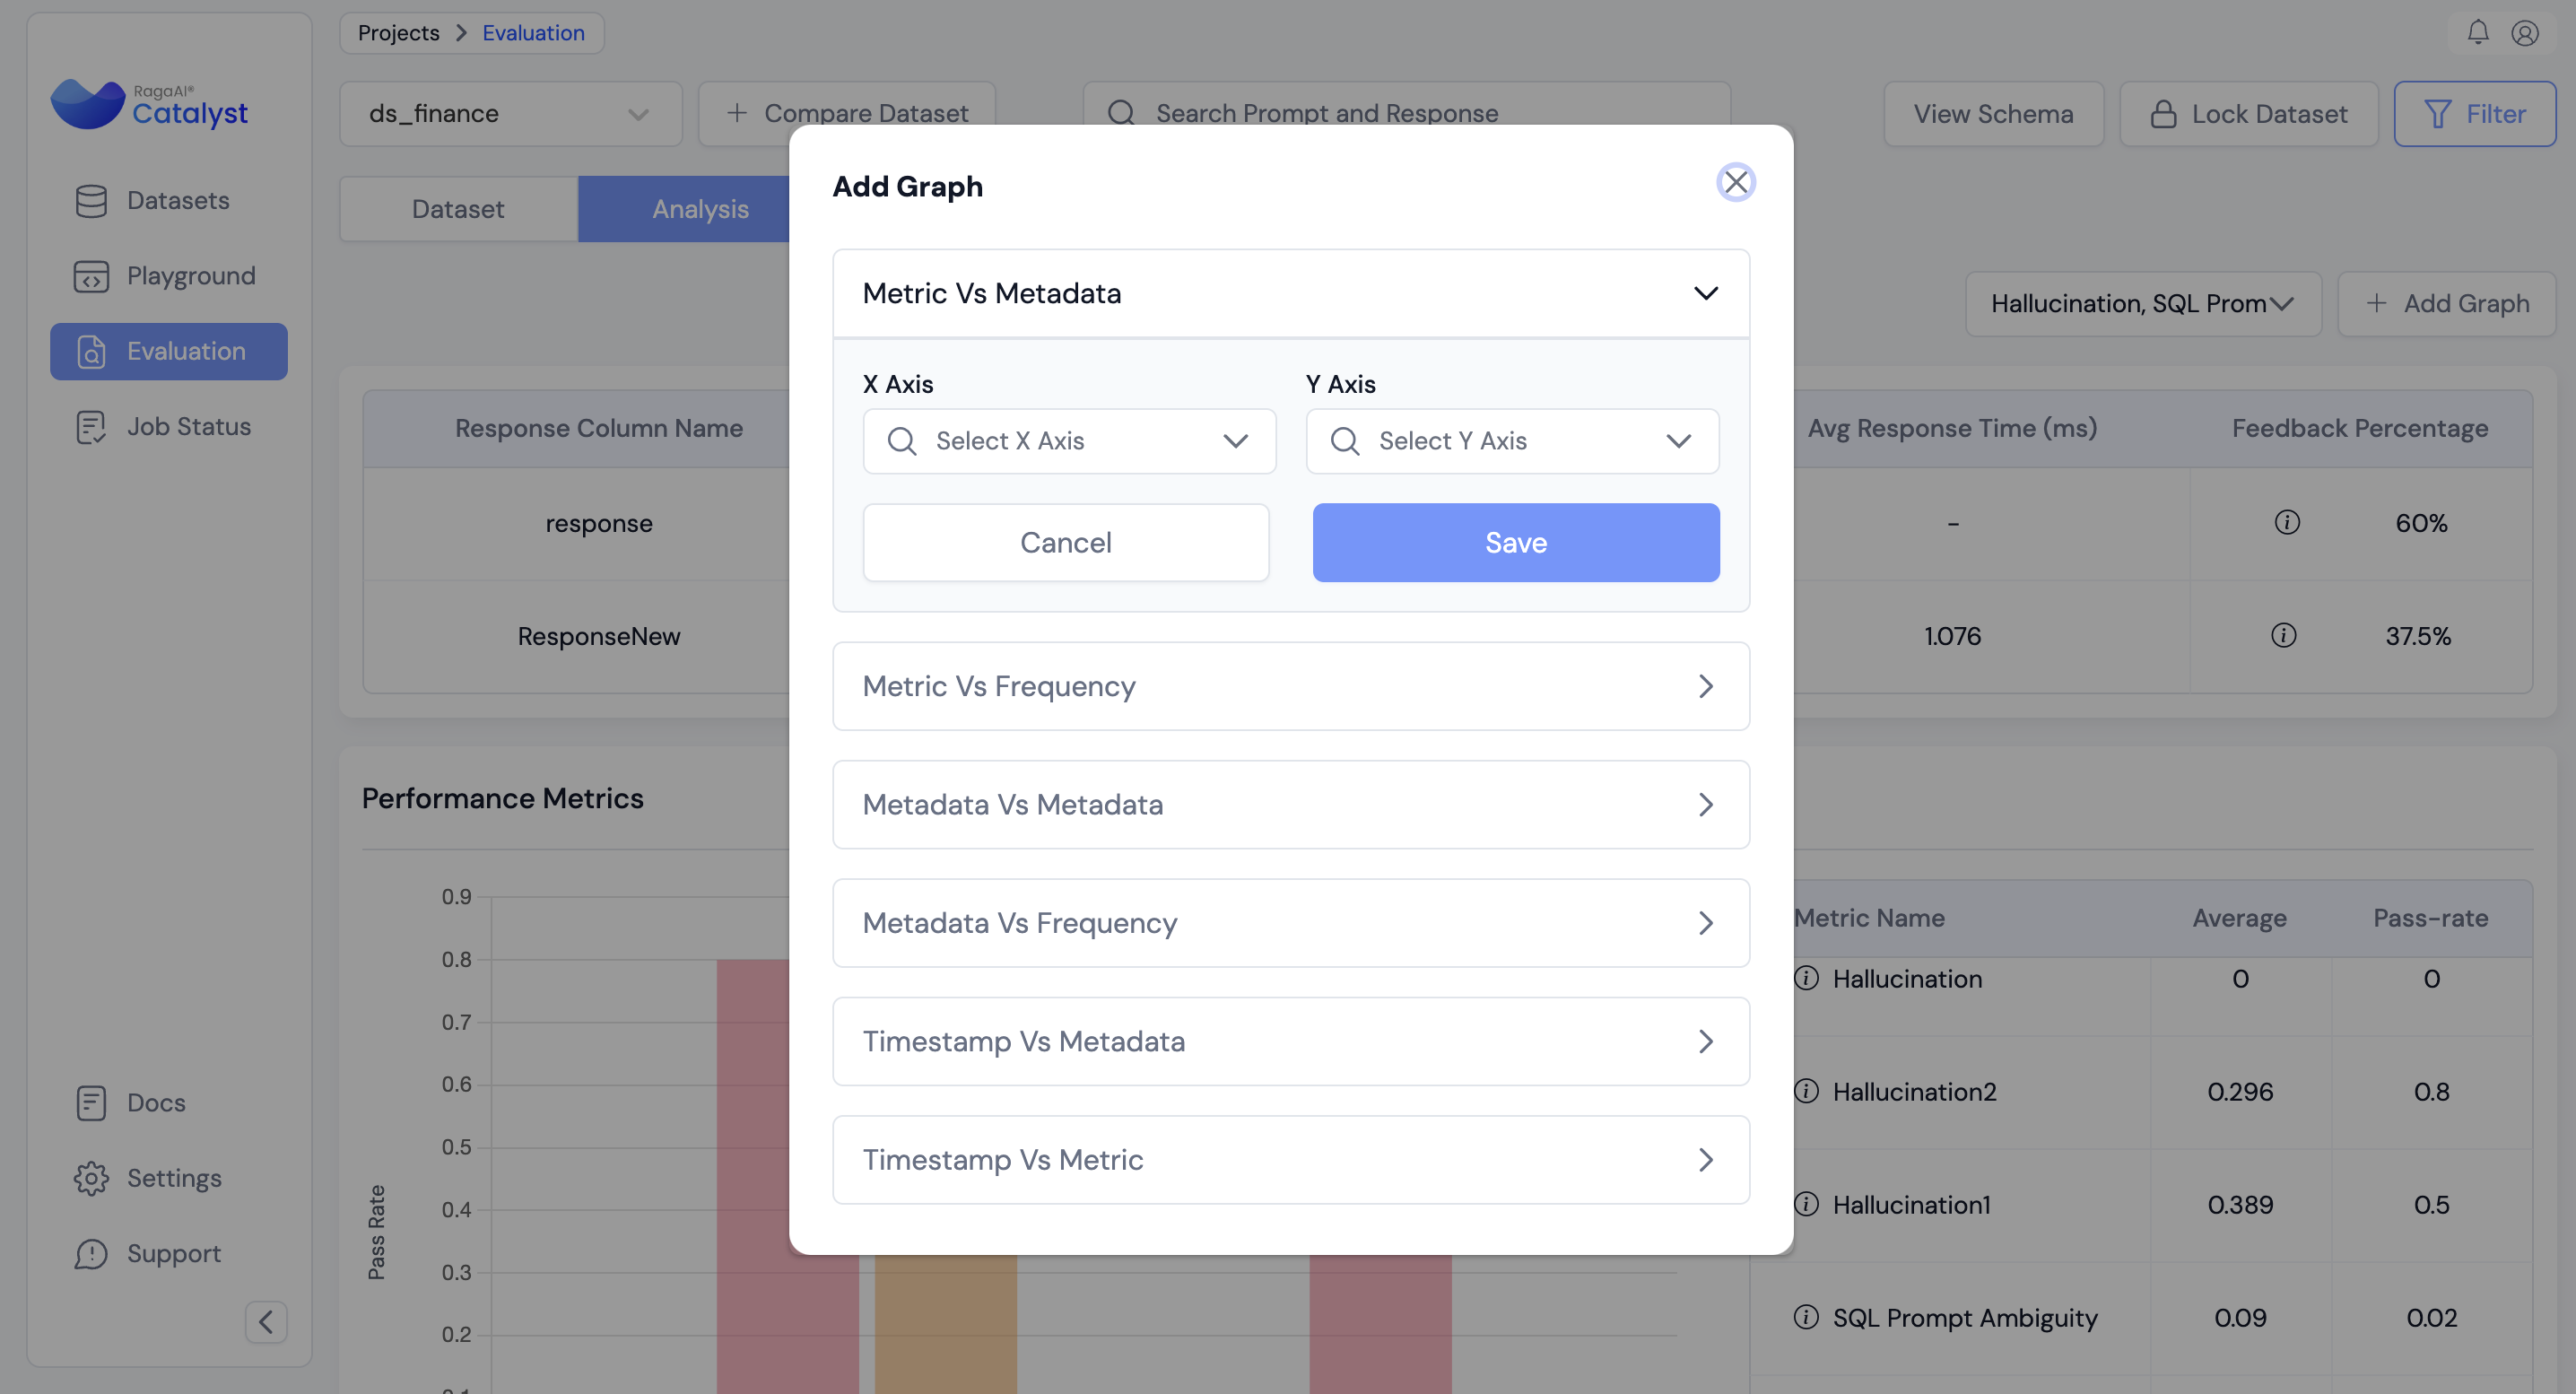Viewport: 2576px width, 1394px height.
Task: Expand the Metric Vs Frequency option
Action: pos(1290,686)
